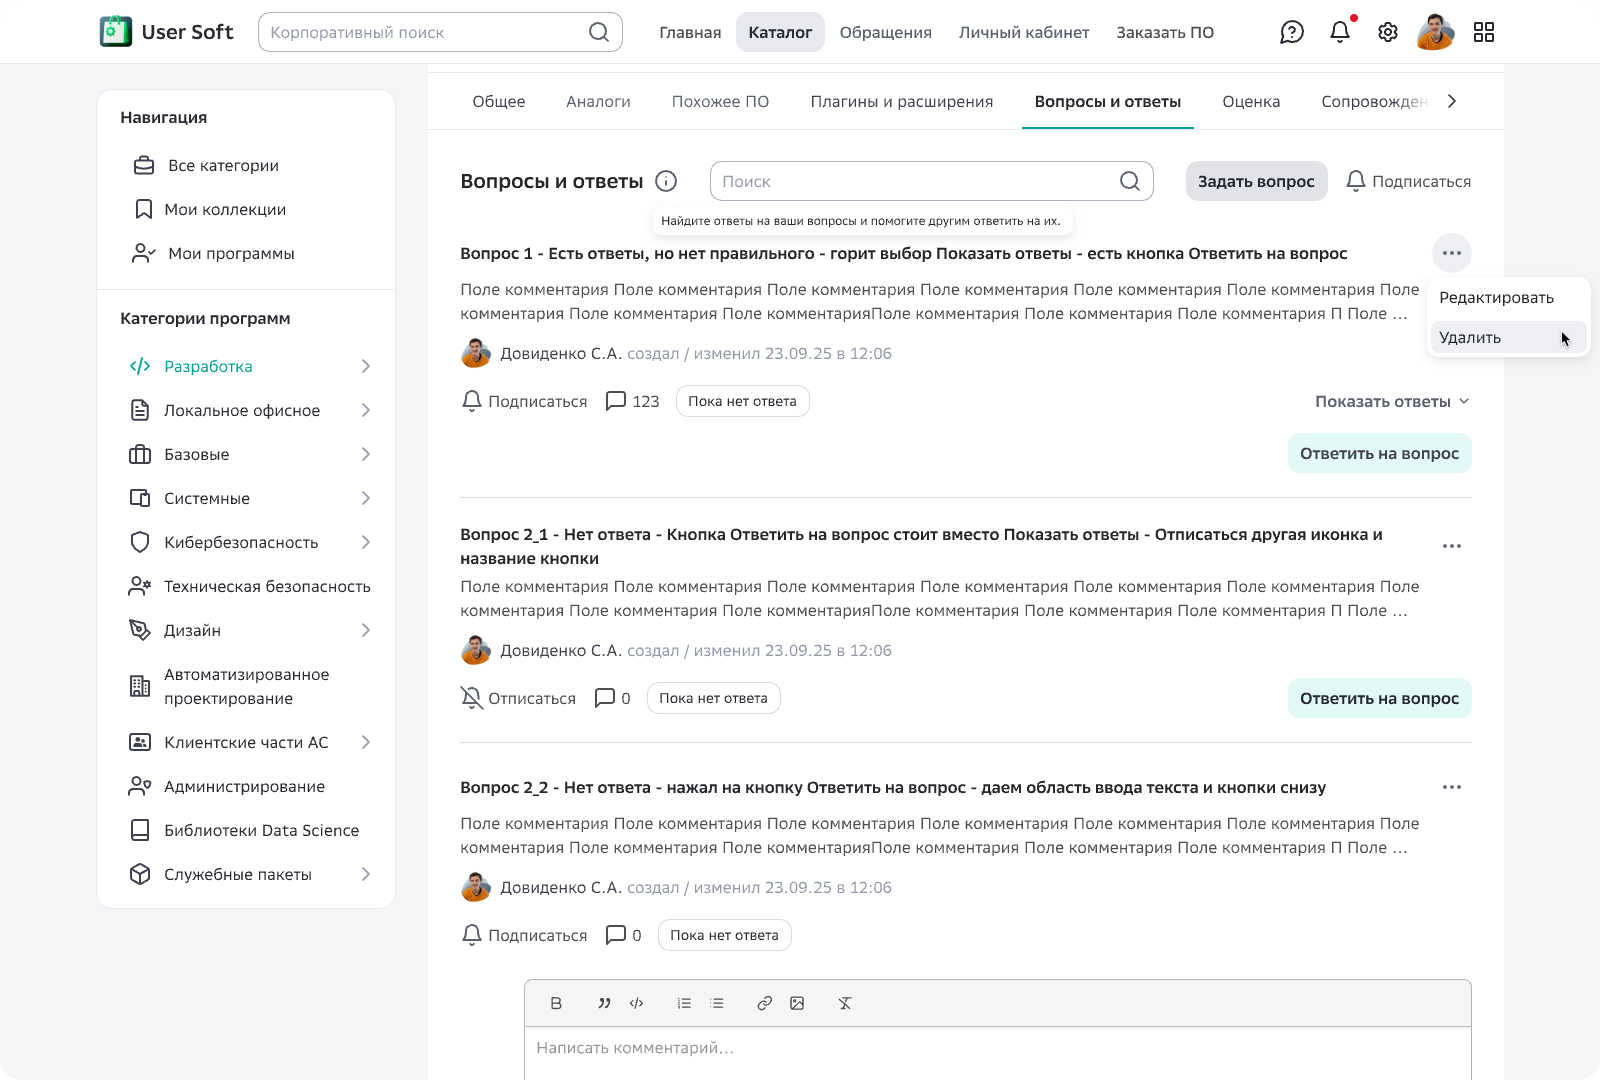The image size is (1600, 1080).
Task: Insert a code block in the comment editor
Action: point(636,1003)
